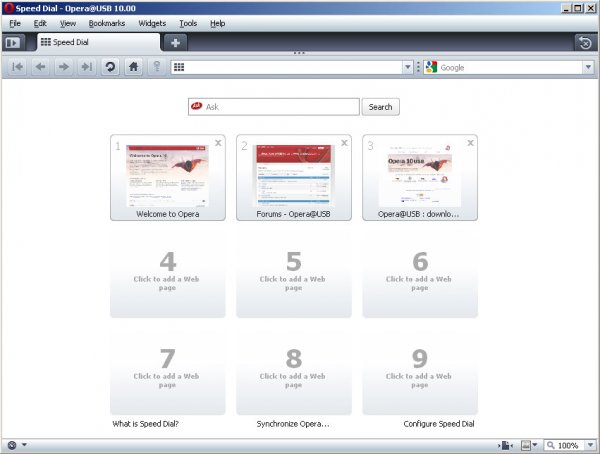This screenshot has height=454, width=600.
Task: Open Welcome to Opera thumbnail
Action: click(x=168, y=177)
